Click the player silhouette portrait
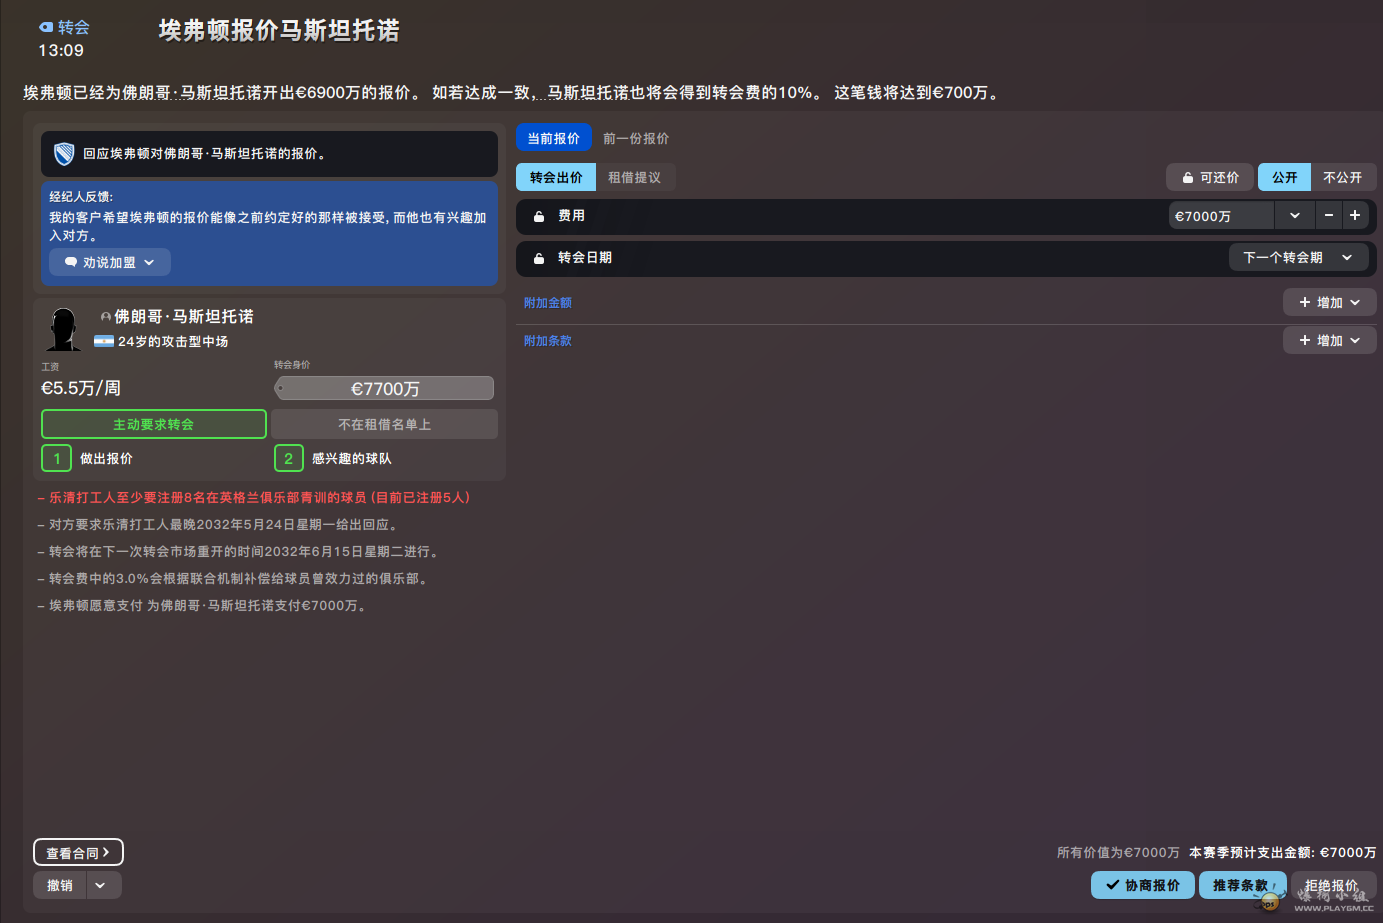This screenshot has width=1383, height=923. coord(63,329)
